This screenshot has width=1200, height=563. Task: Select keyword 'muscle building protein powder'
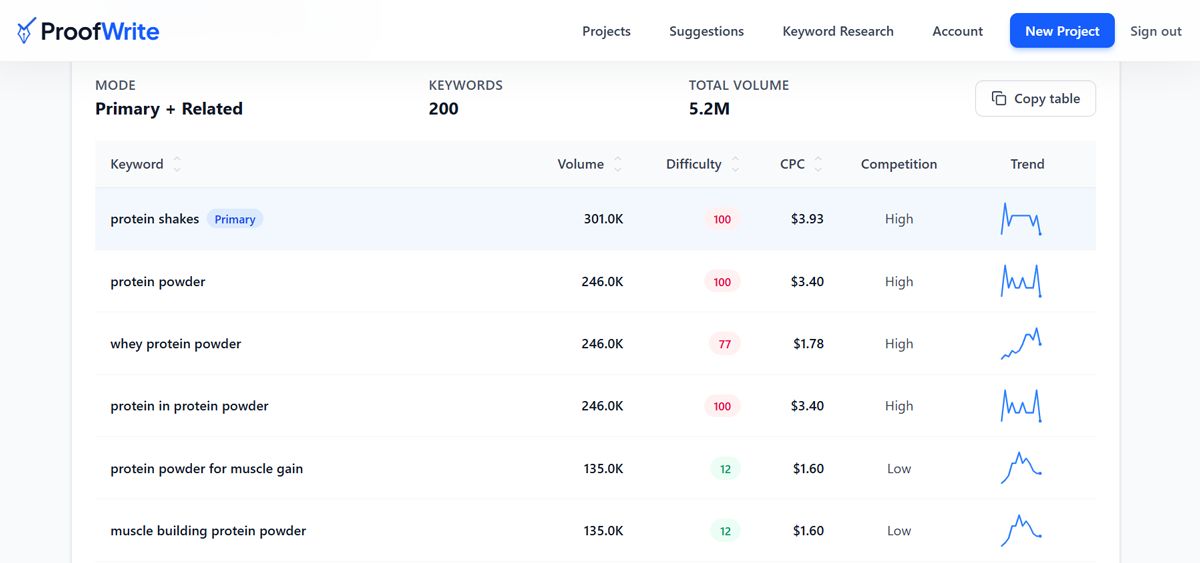coord(208,530)
